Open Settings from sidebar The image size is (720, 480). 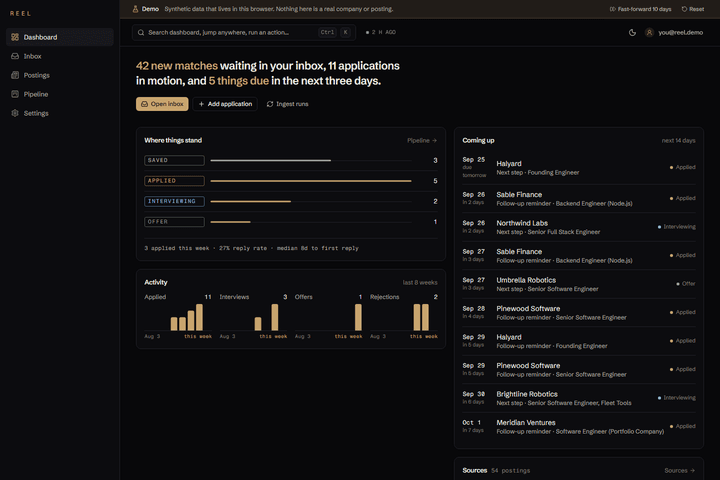60,113
